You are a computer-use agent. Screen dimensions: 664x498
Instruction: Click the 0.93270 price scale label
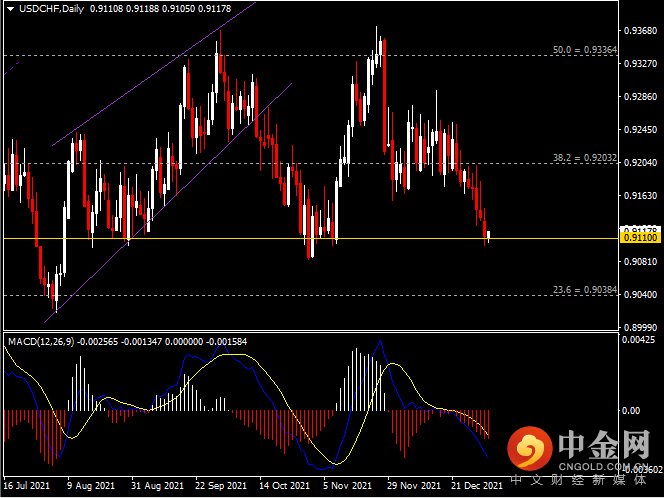pyautogui.click(x=641, y=64)
